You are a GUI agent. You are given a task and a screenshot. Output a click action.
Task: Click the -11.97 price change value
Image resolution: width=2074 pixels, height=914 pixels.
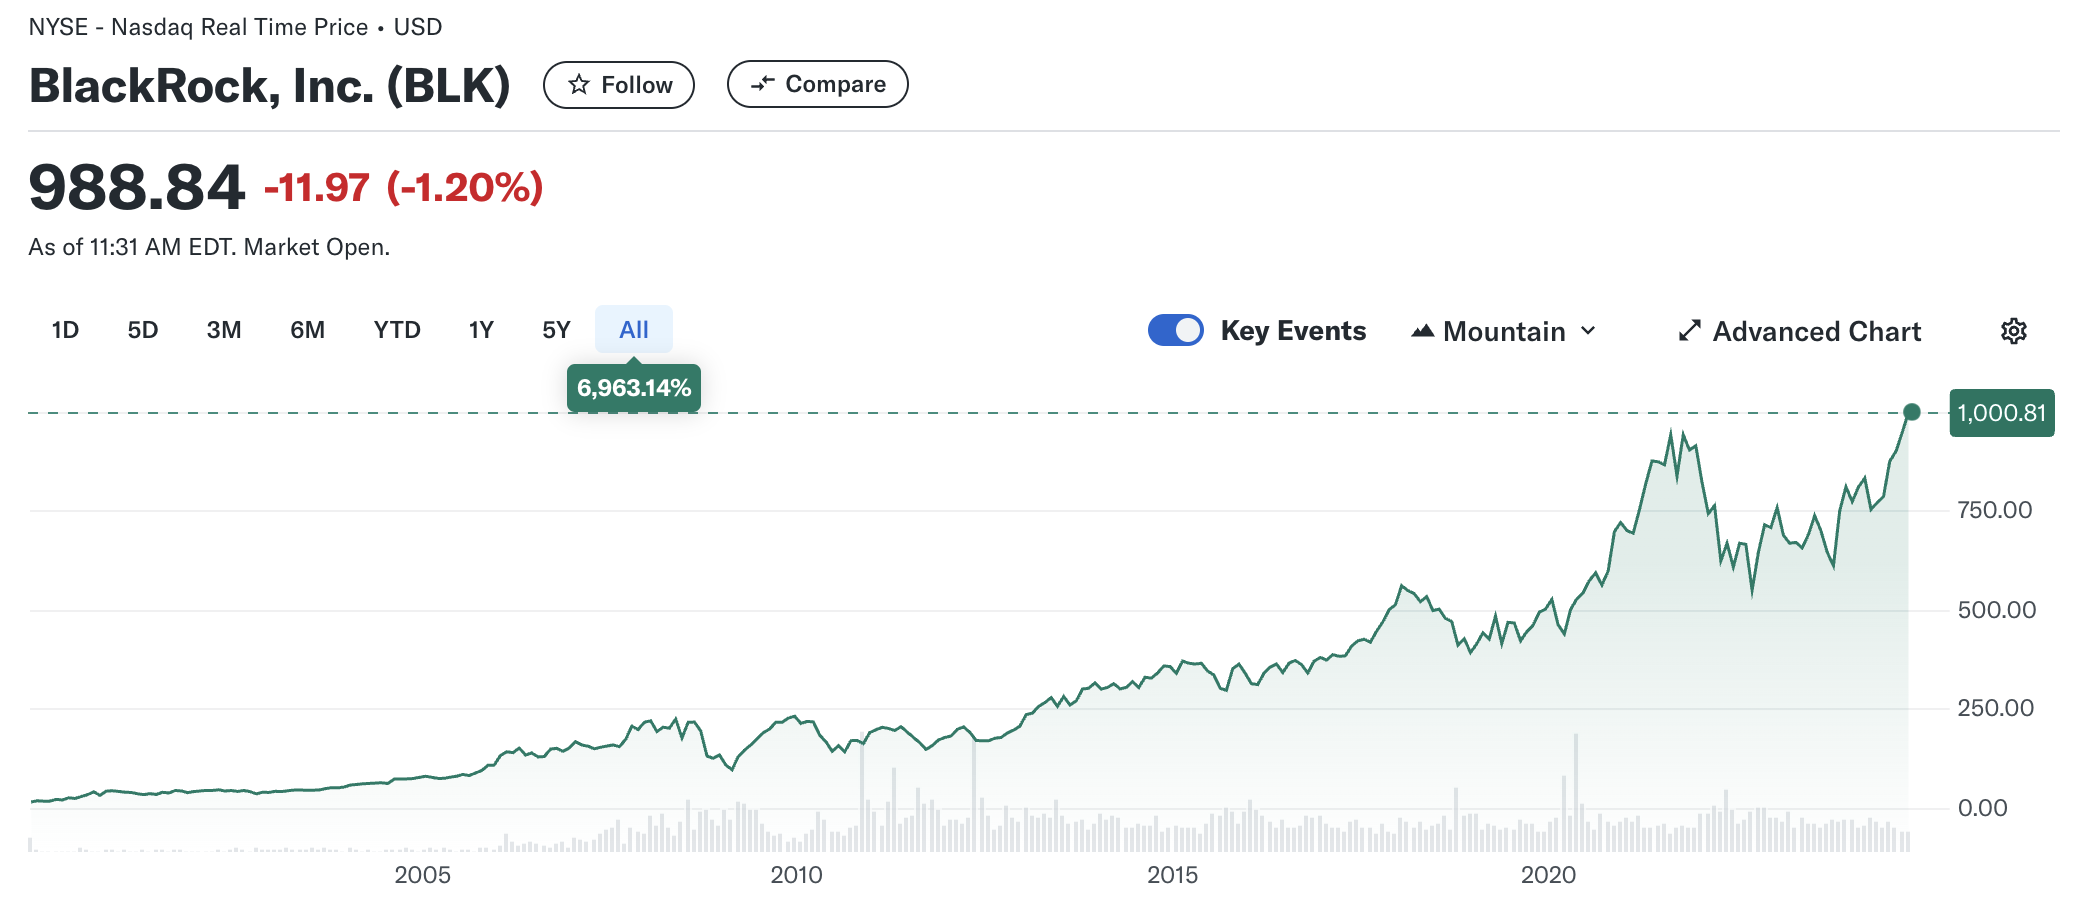(x=317, y=187)
